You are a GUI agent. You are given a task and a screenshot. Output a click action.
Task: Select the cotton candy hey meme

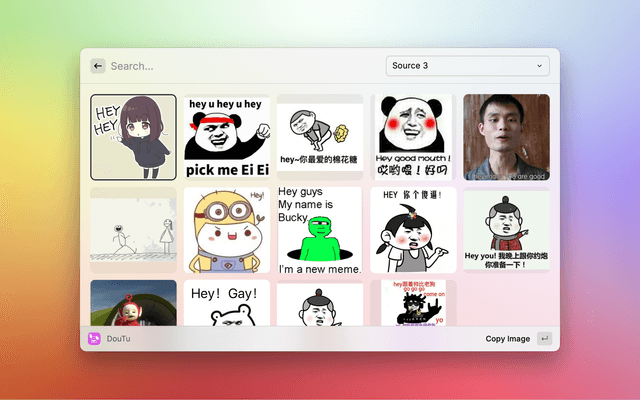tap(319, 137)
